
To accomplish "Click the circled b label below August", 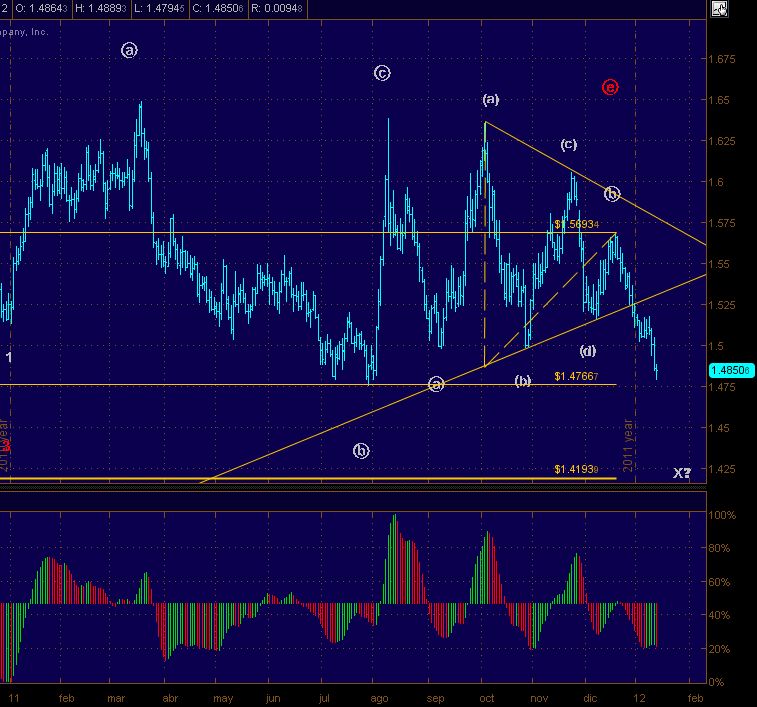I will point(361,452).
